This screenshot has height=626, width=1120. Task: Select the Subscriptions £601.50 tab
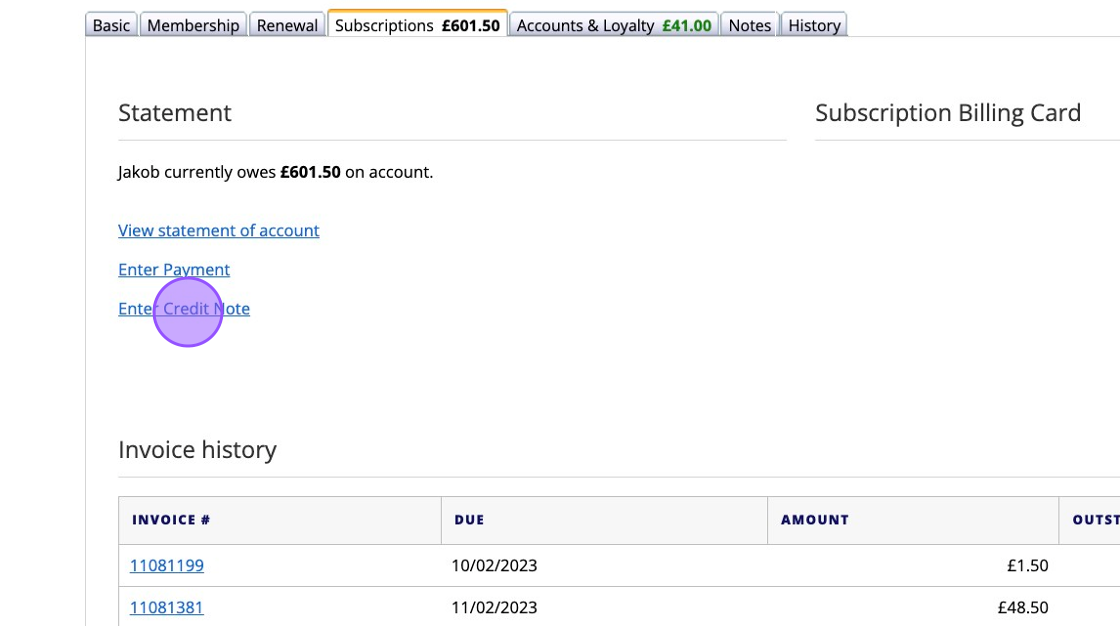pyautogui.click(x=417, y=25)
